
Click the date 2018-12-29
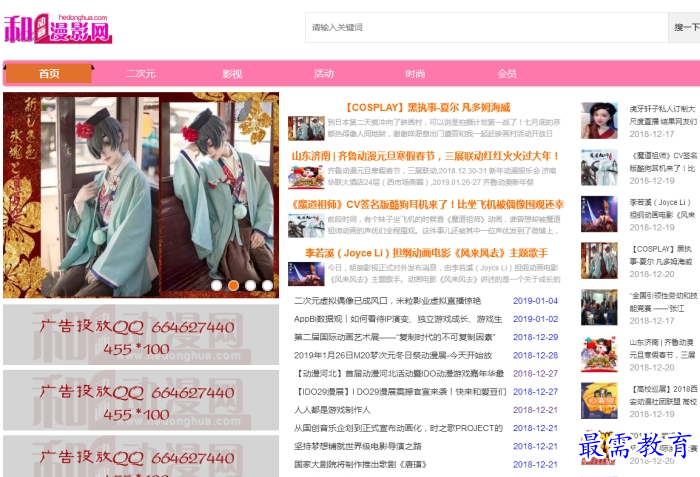coord(535,337)
